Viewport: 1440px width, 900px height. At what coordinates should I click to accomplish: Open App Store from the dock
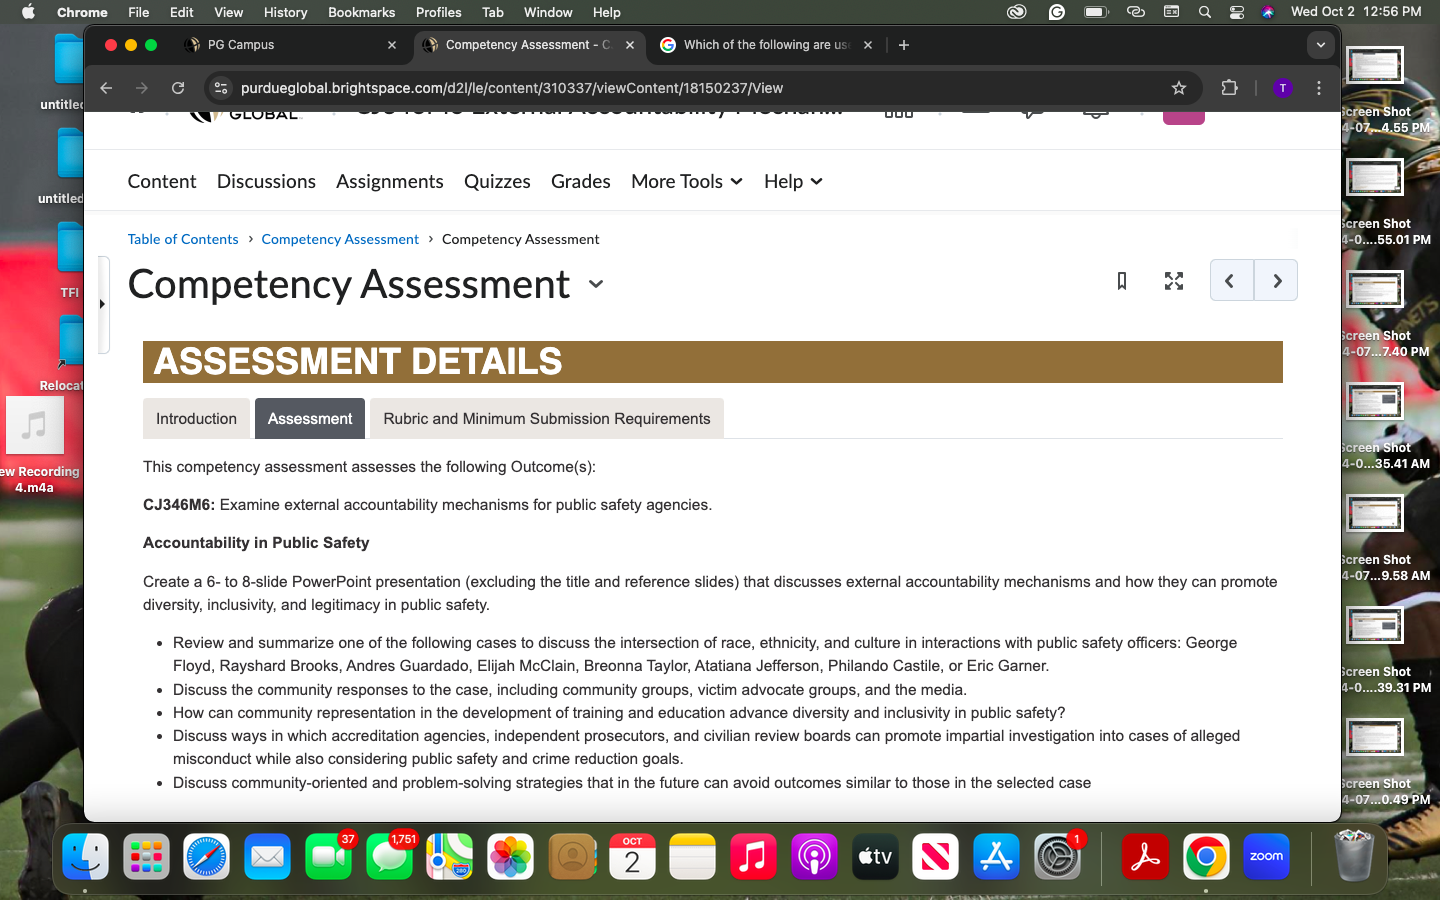click(x=997, y=857)
